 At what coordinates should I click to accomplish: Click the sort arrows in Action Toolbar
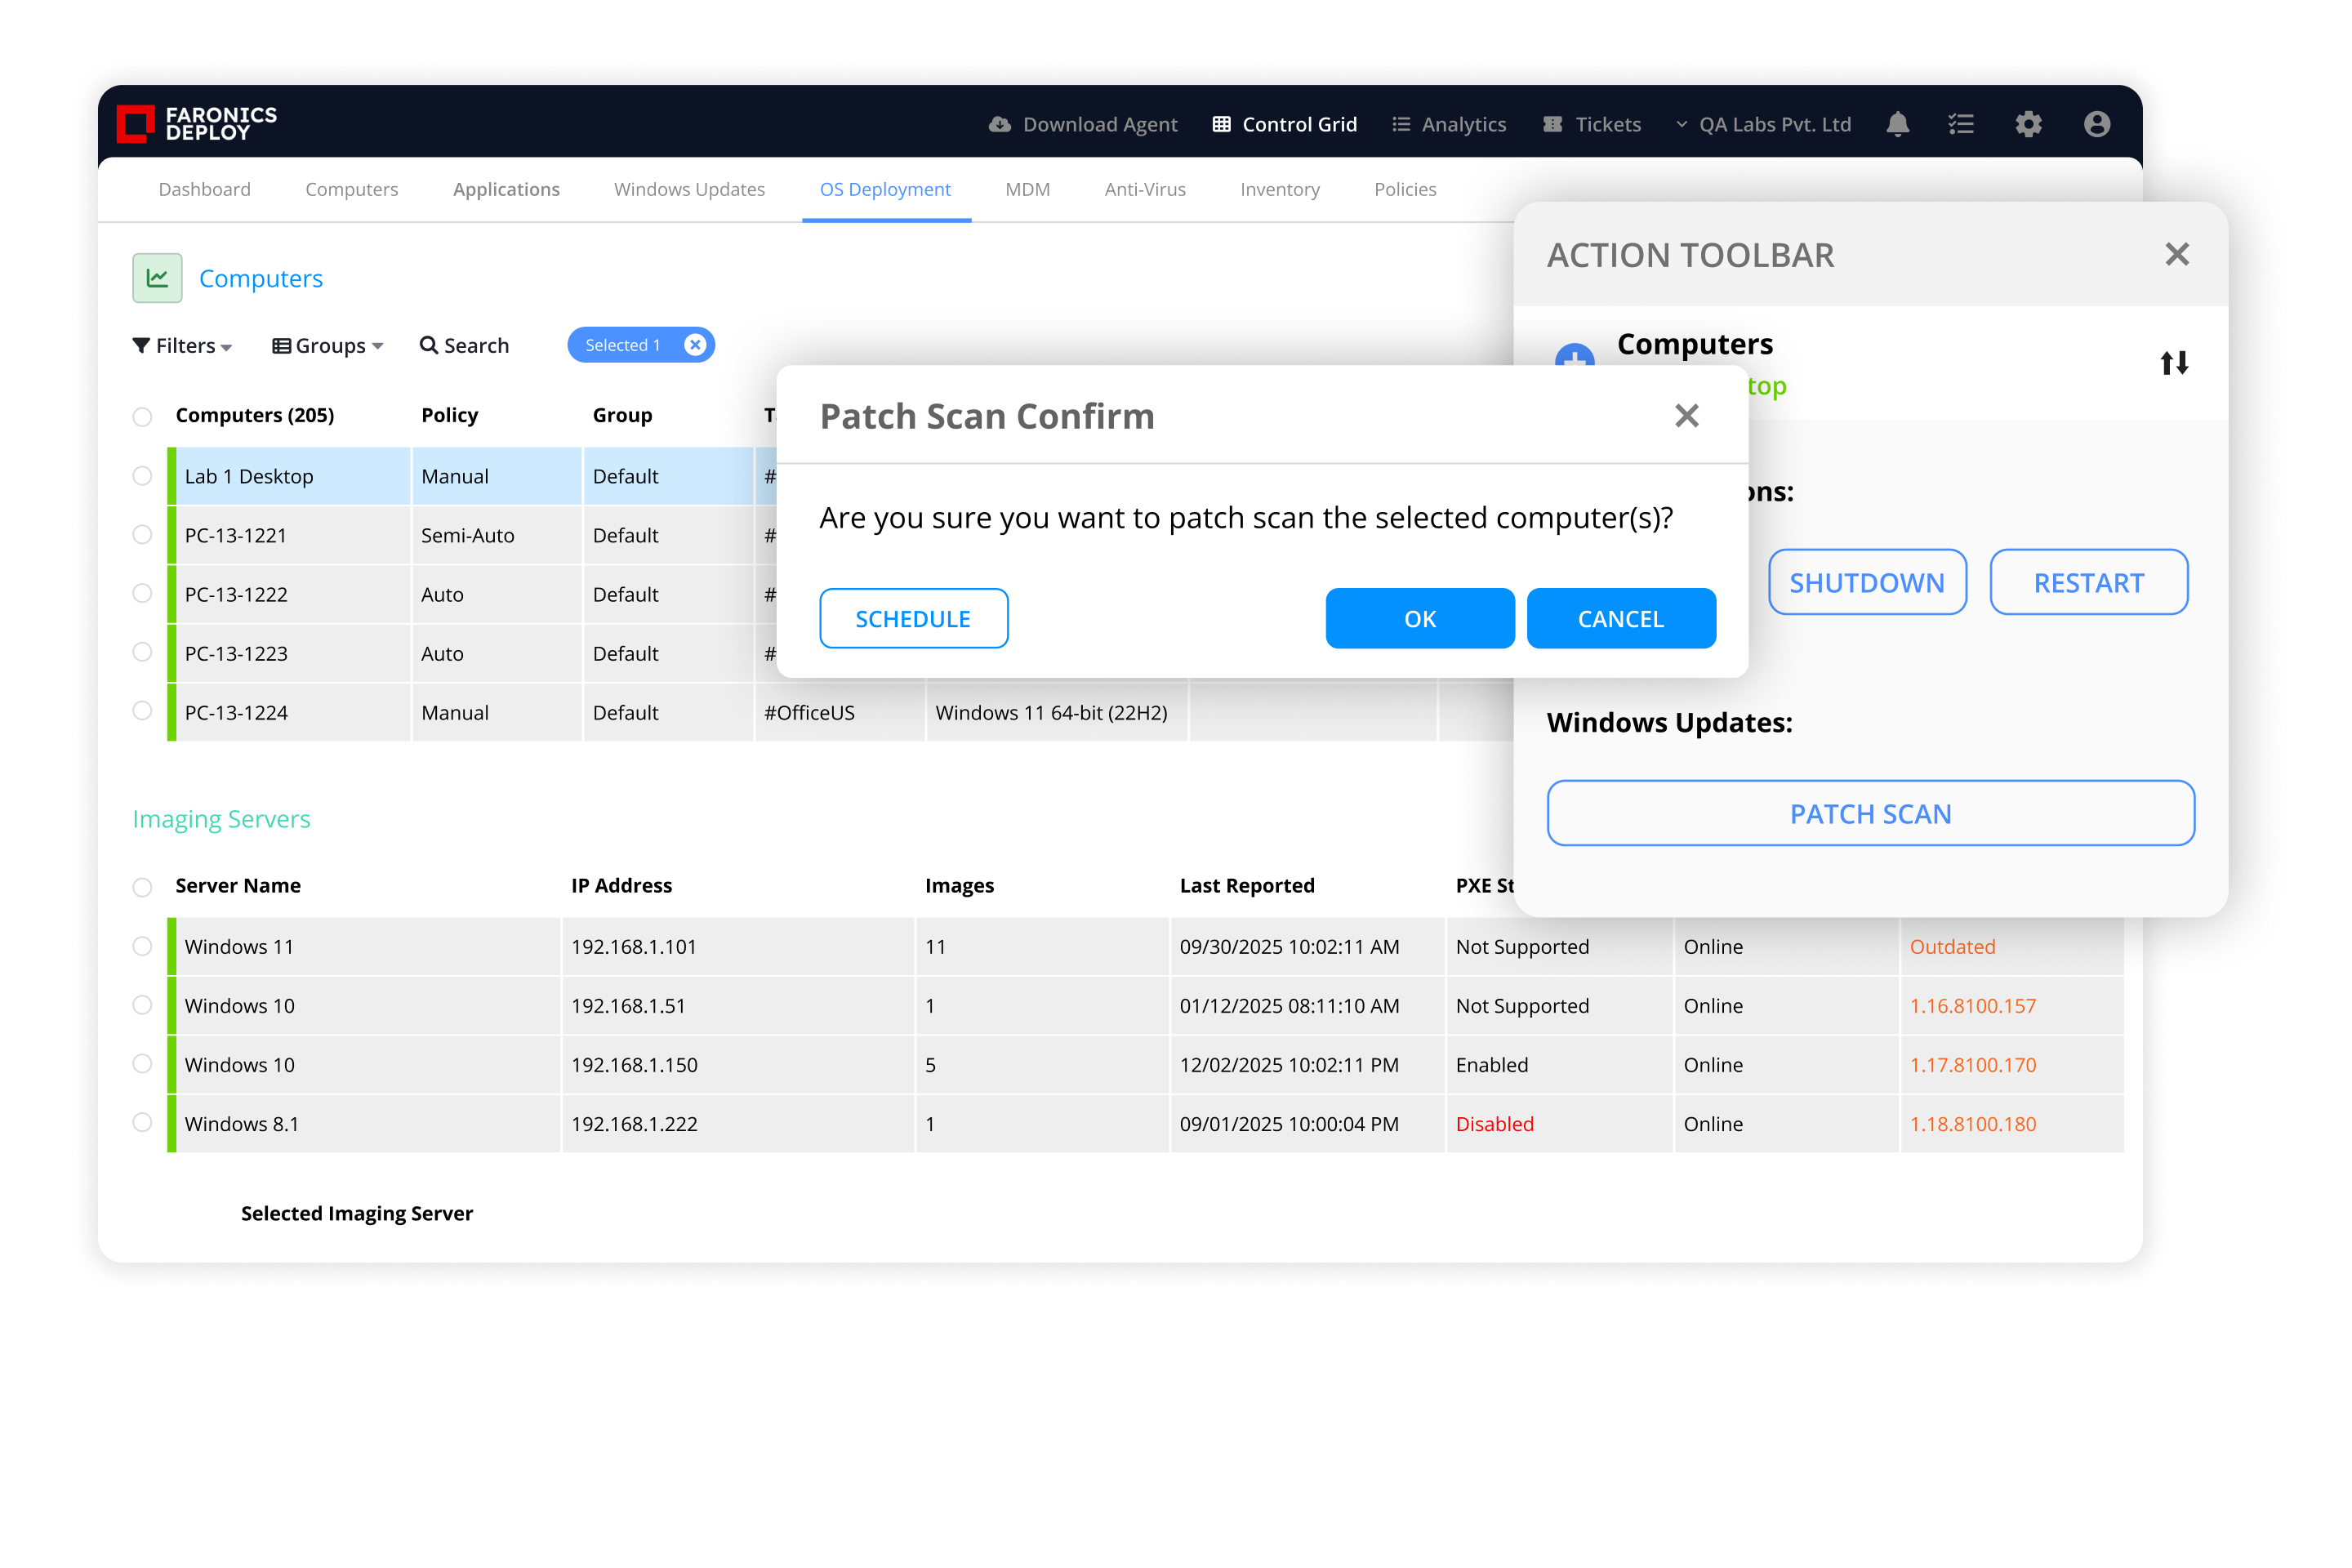pos(2173,363)
